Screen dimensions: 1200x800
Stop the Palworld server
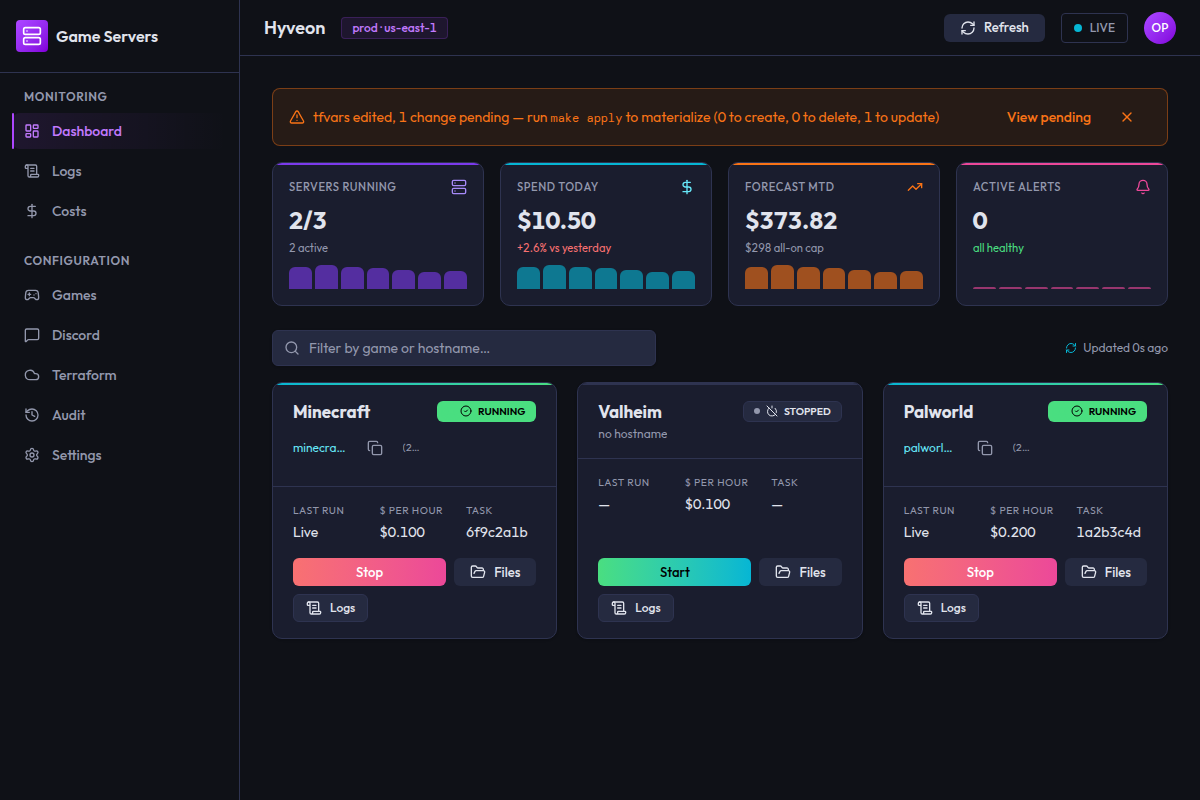point(980,572)
